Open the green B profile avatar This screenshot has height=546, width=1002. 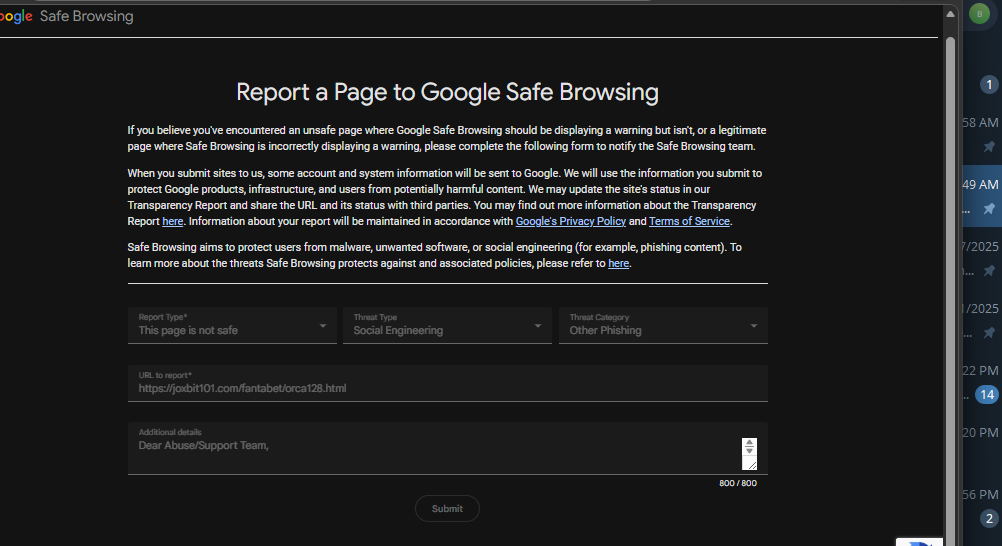click(x=979, y=14)
